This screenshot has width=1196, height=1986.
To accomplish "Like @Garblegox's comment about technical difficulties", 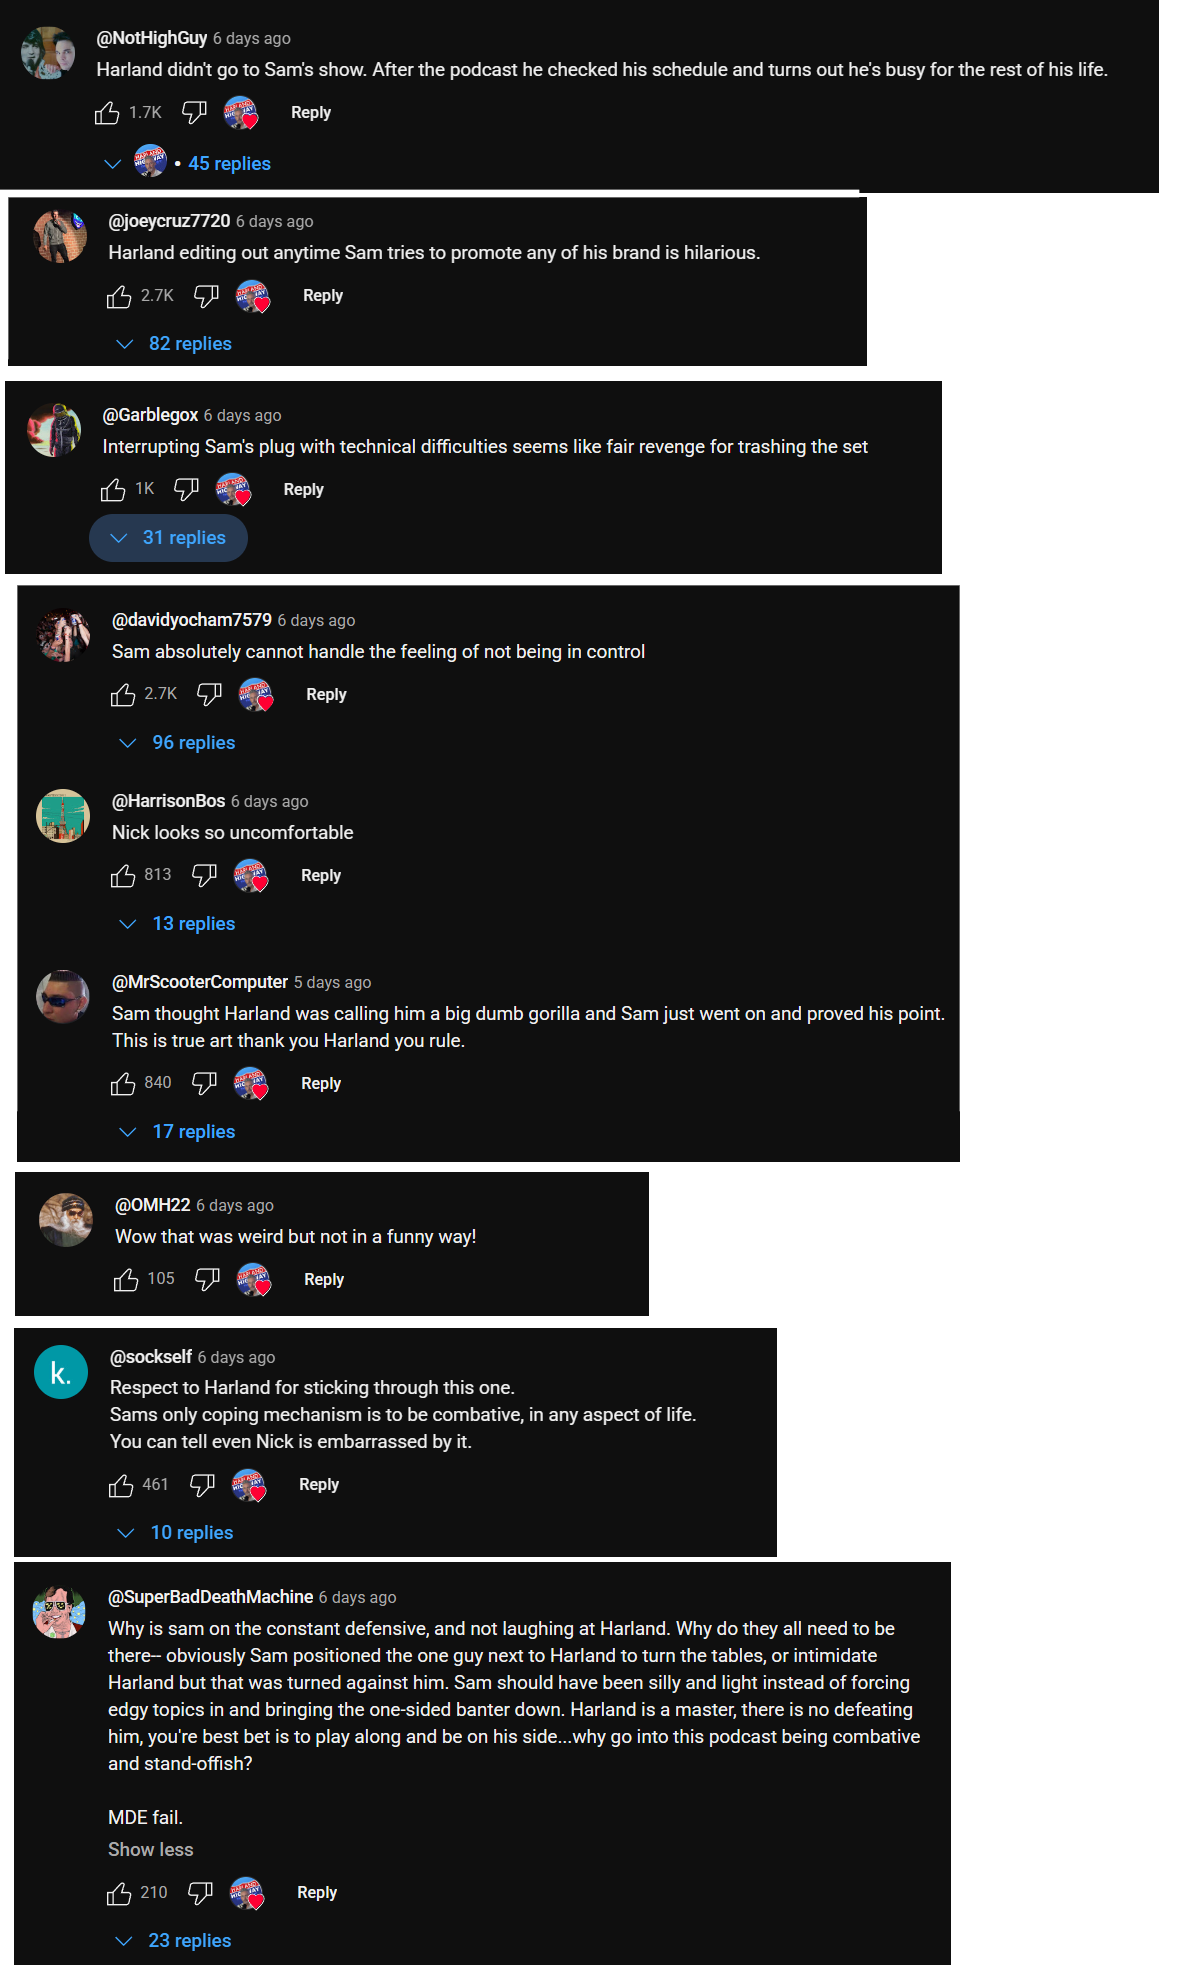I will point(113,490).
